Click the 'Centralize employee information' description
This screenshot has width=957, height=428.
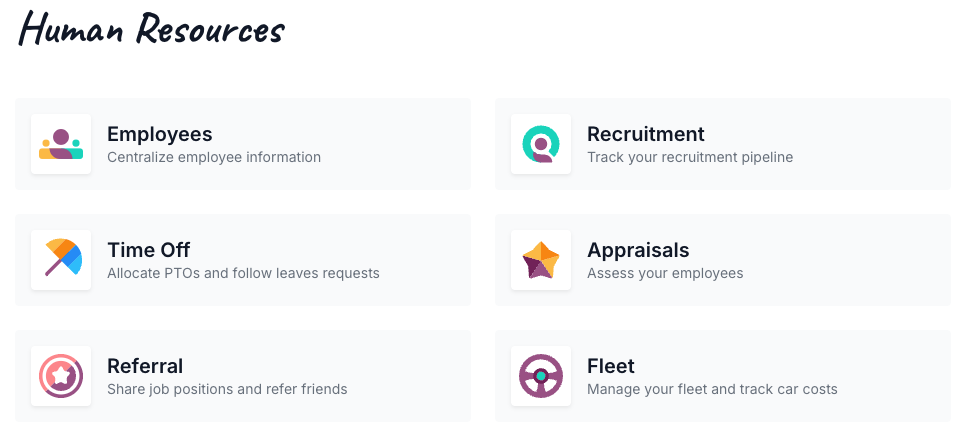[x=214, y=157]
